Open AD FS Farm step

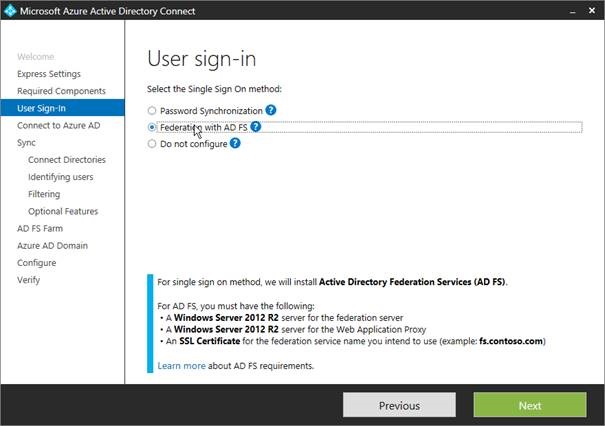[40, 228]
